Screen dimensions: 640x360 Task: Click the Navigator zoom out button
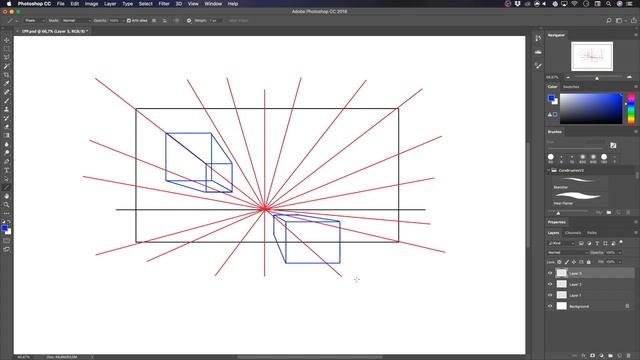pos(568,77)
